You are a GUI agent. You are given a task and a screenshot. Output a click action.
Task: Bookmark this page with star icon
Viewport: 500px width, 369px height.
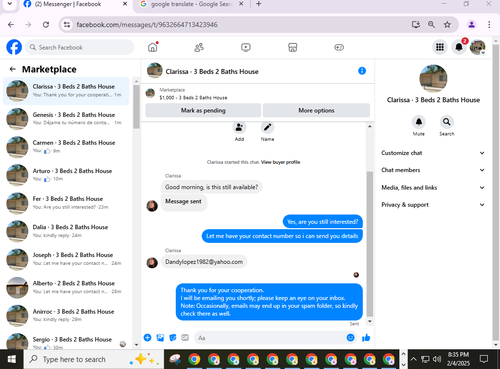point(447,24)
